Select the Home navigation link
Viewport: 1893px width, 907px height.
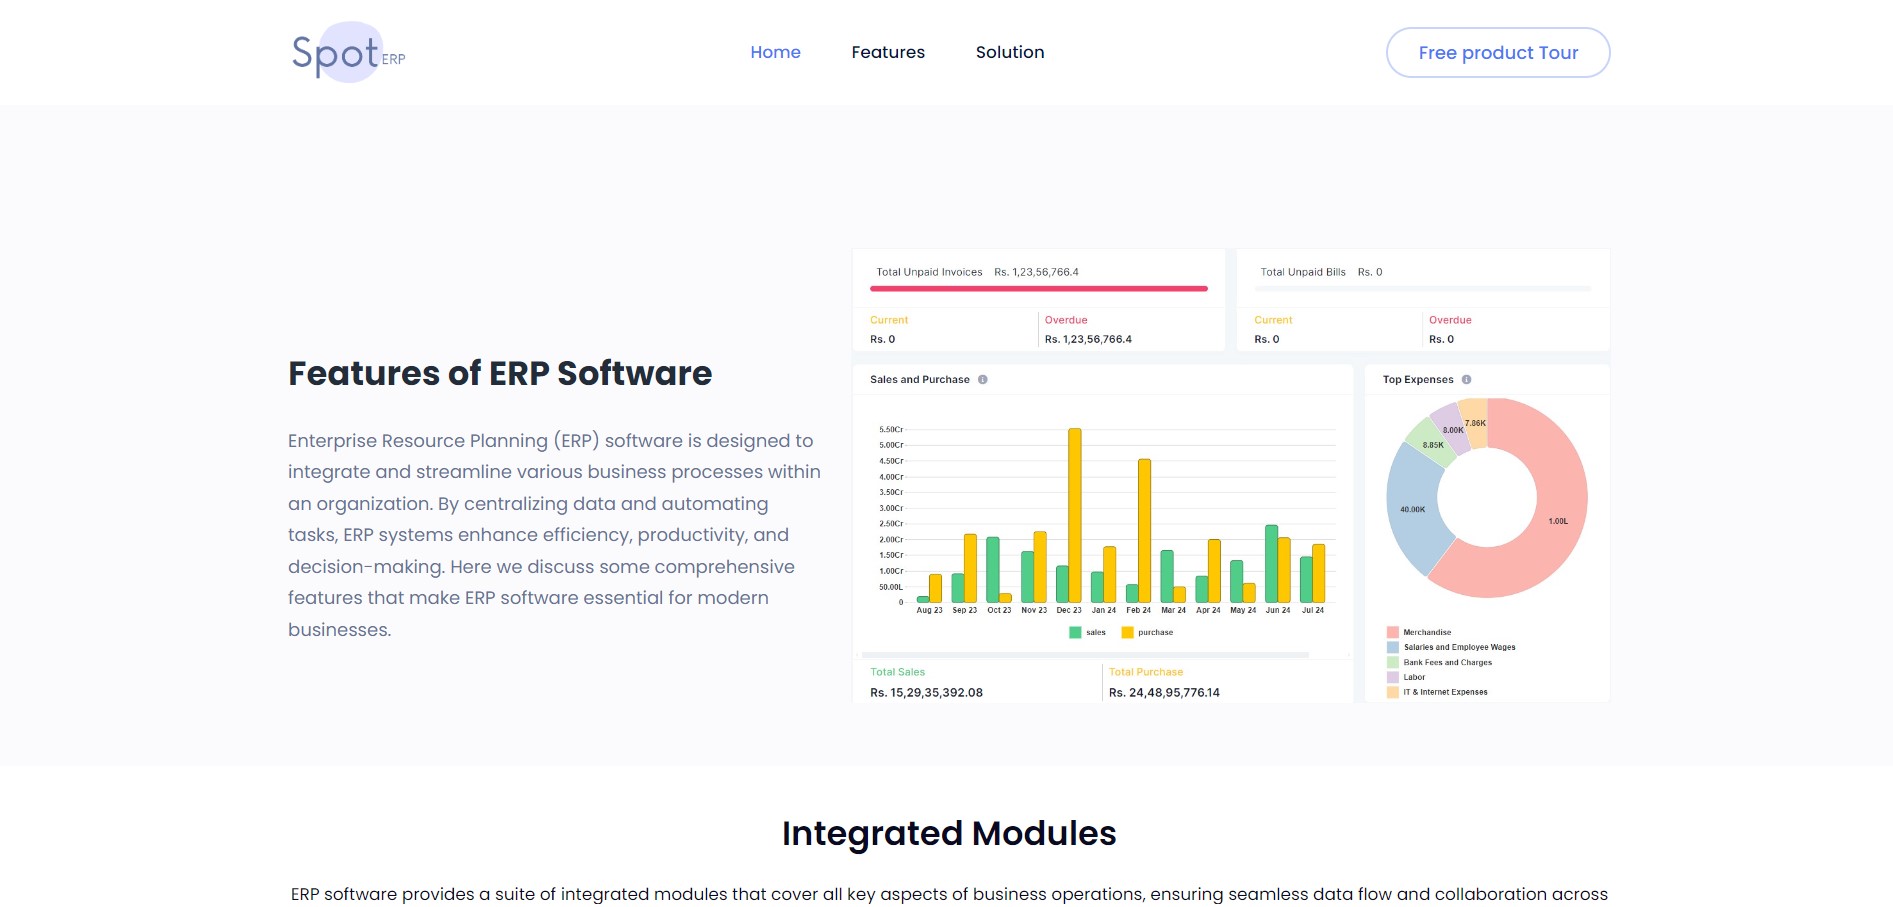[x=776, y=52]
